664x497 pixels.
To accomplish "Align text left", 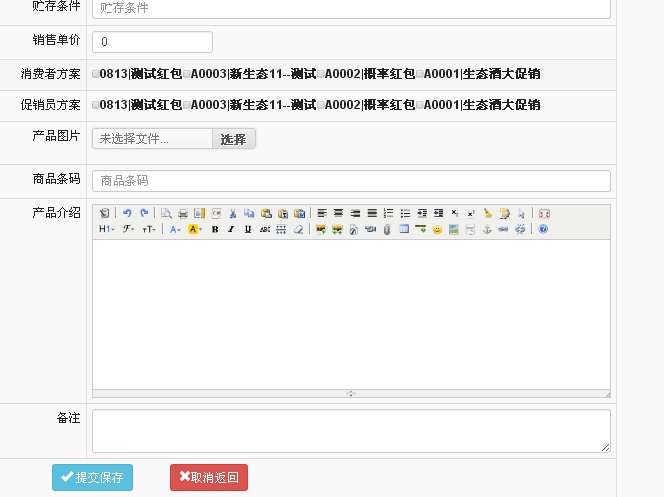I will [322, 213].
